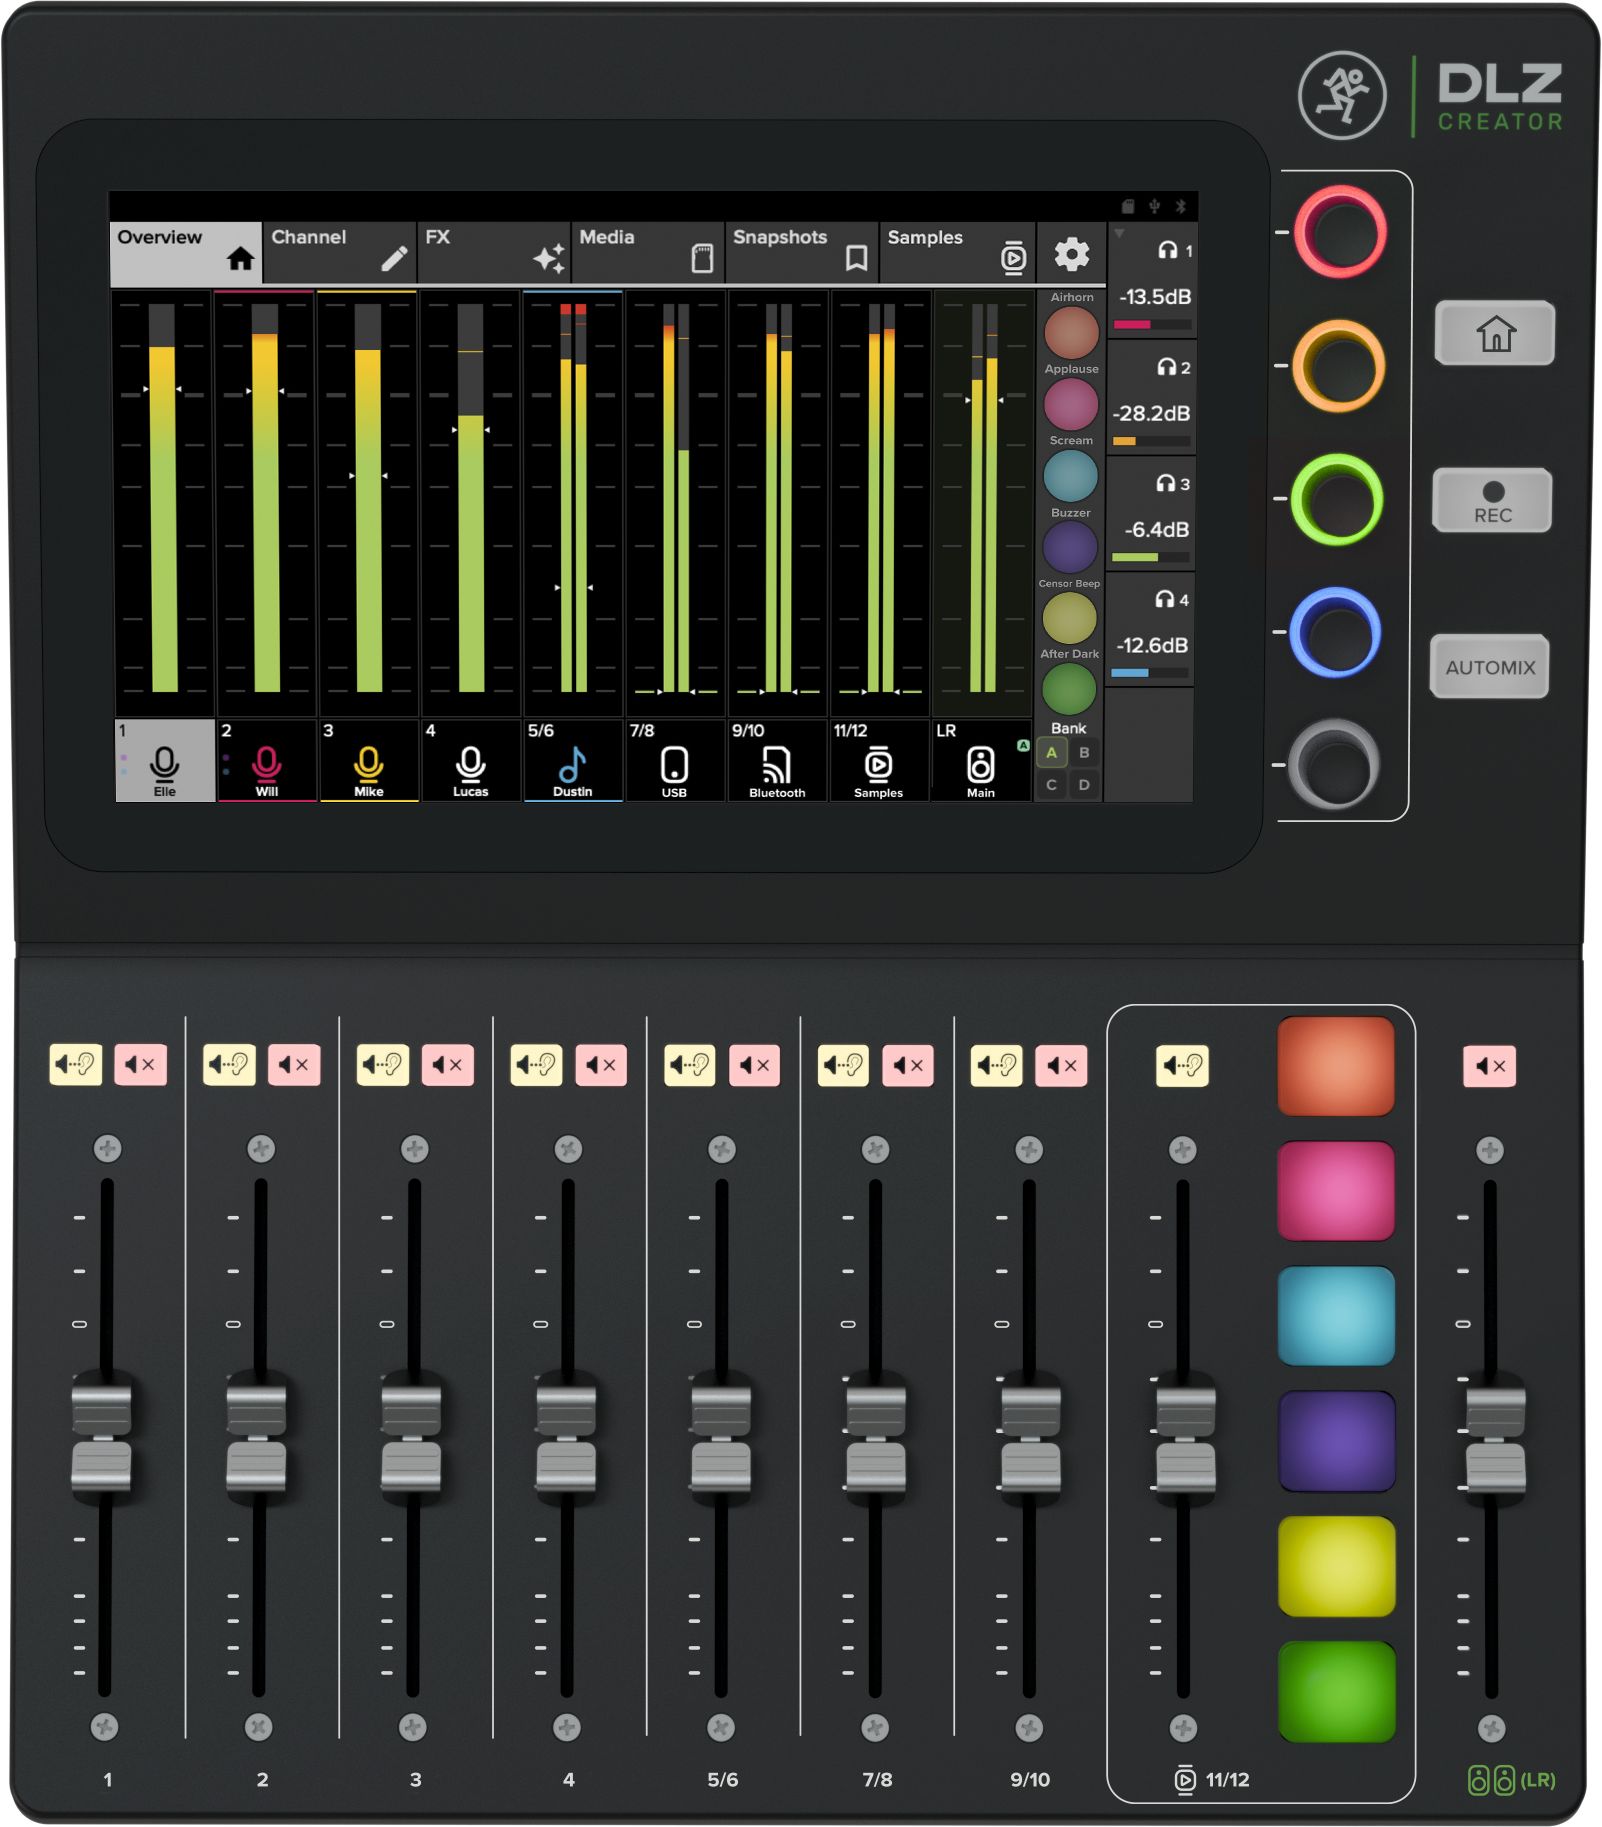Viewport: 1602px width, 1827px height.
Task: Select Dustin music note channel 5/6
Action: [572, 764]
